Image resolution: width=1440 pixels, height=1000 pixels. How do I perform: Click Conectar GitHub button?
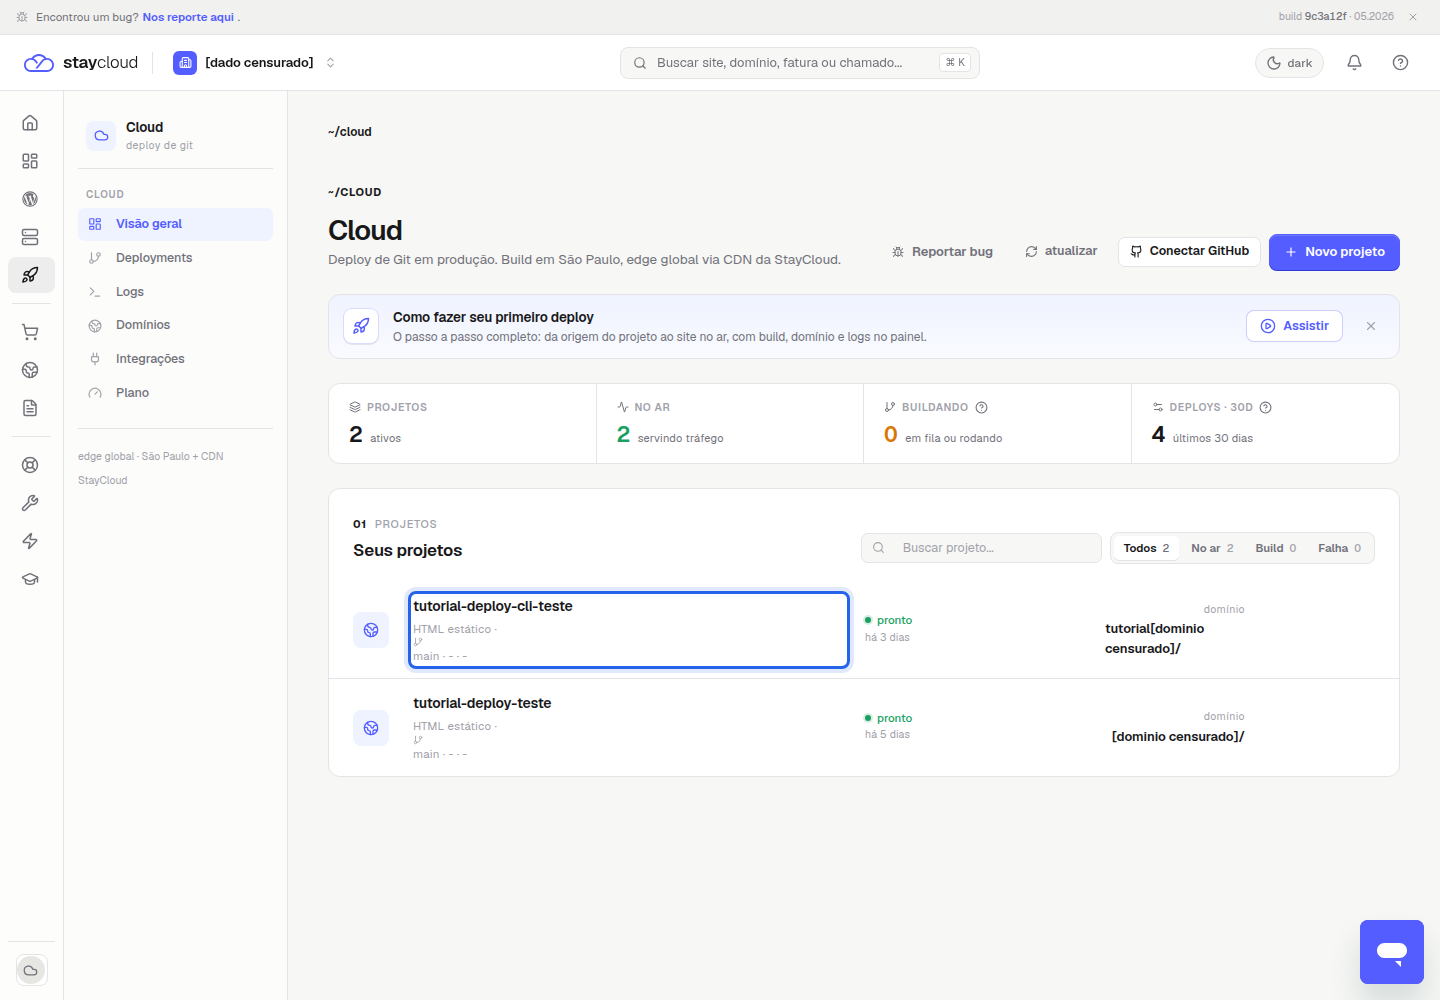pos(1189,251)
